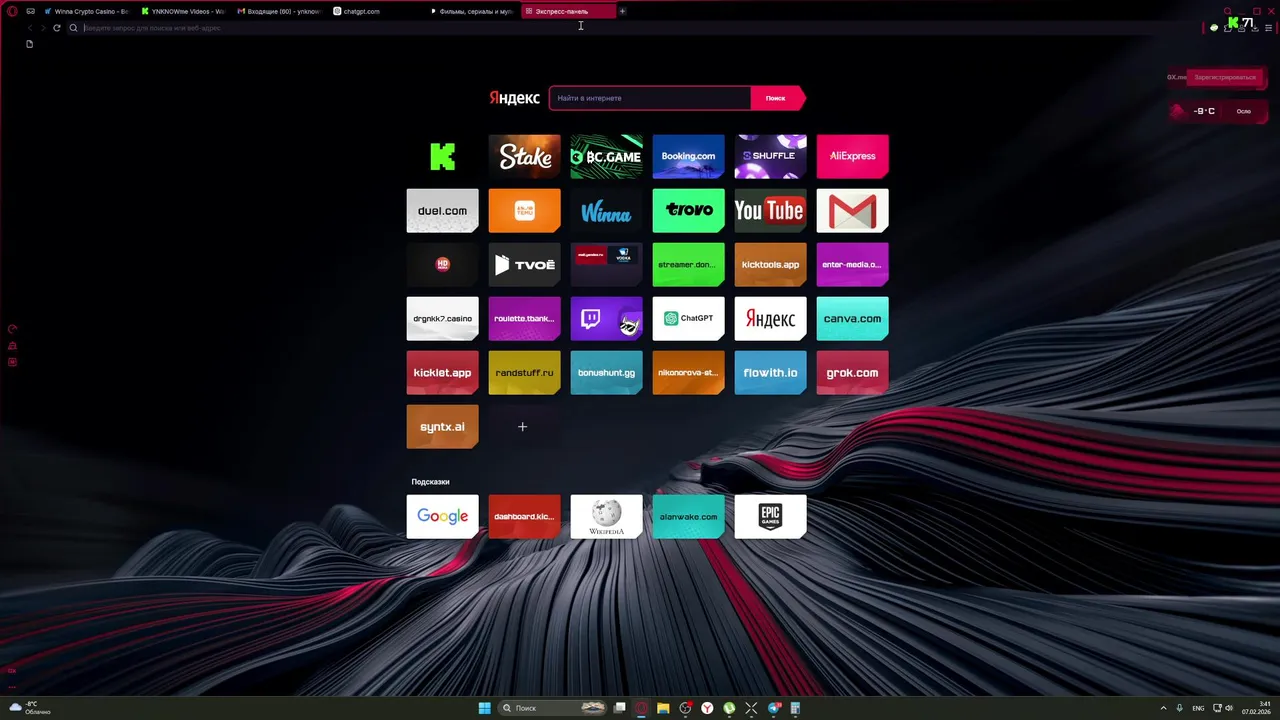Switch to the Winna Crypto Casino tab

[x=86, y=11]
